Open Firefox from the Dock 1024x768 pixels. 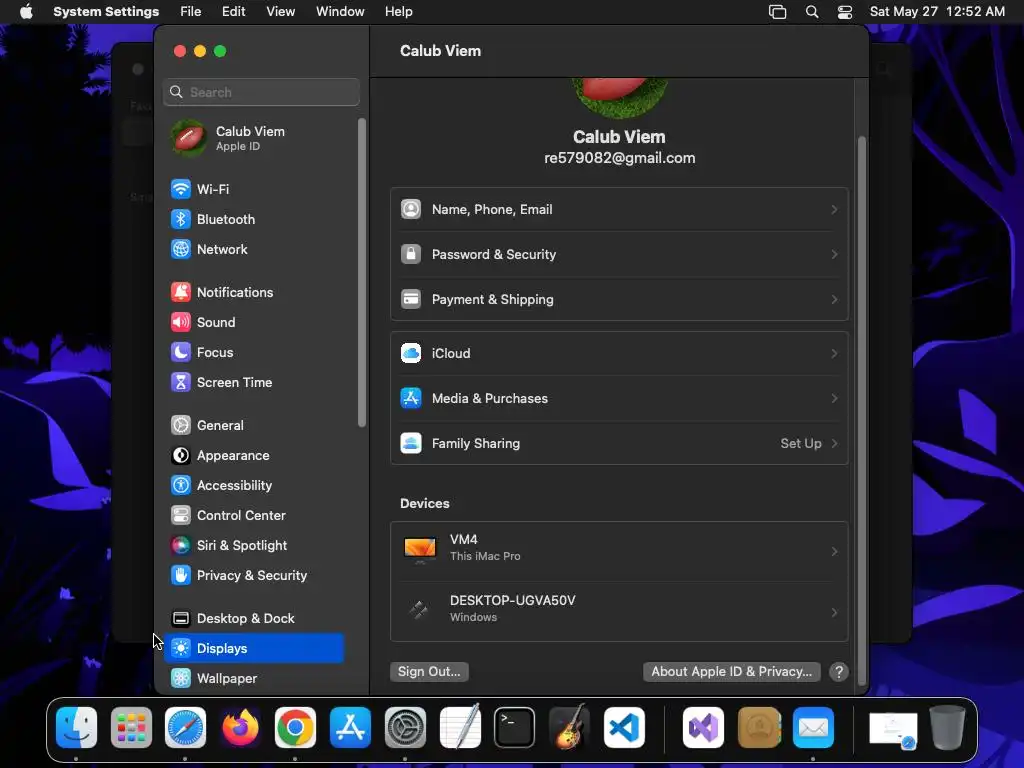pyautogui.click(x=240, y=728)
